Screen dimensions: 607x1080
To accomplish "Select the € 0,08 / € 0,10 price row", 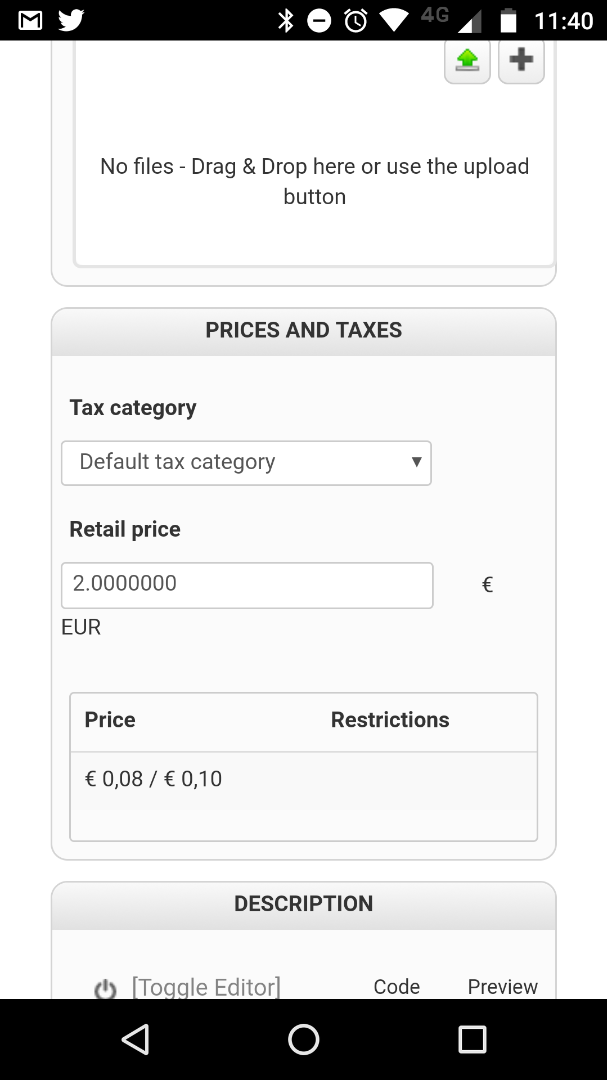I will [303, 779].
